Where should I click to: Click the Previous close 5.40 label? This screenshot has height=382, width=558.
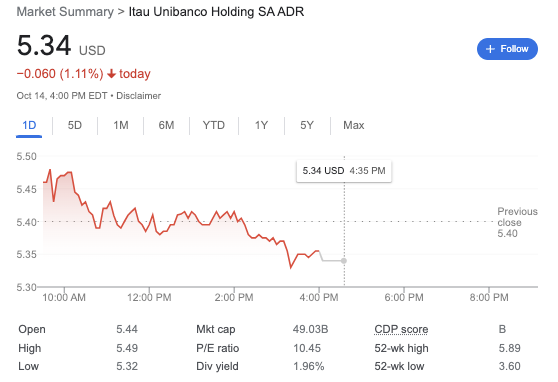517,222
